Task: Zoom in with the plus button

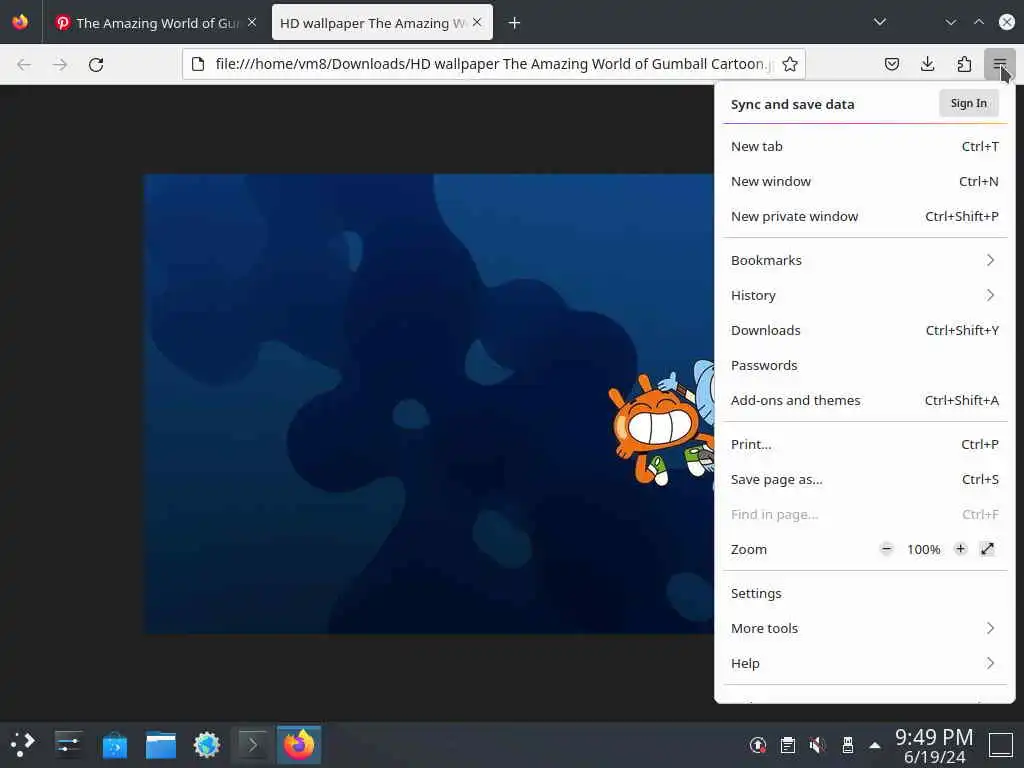Action: click(960, 549)
